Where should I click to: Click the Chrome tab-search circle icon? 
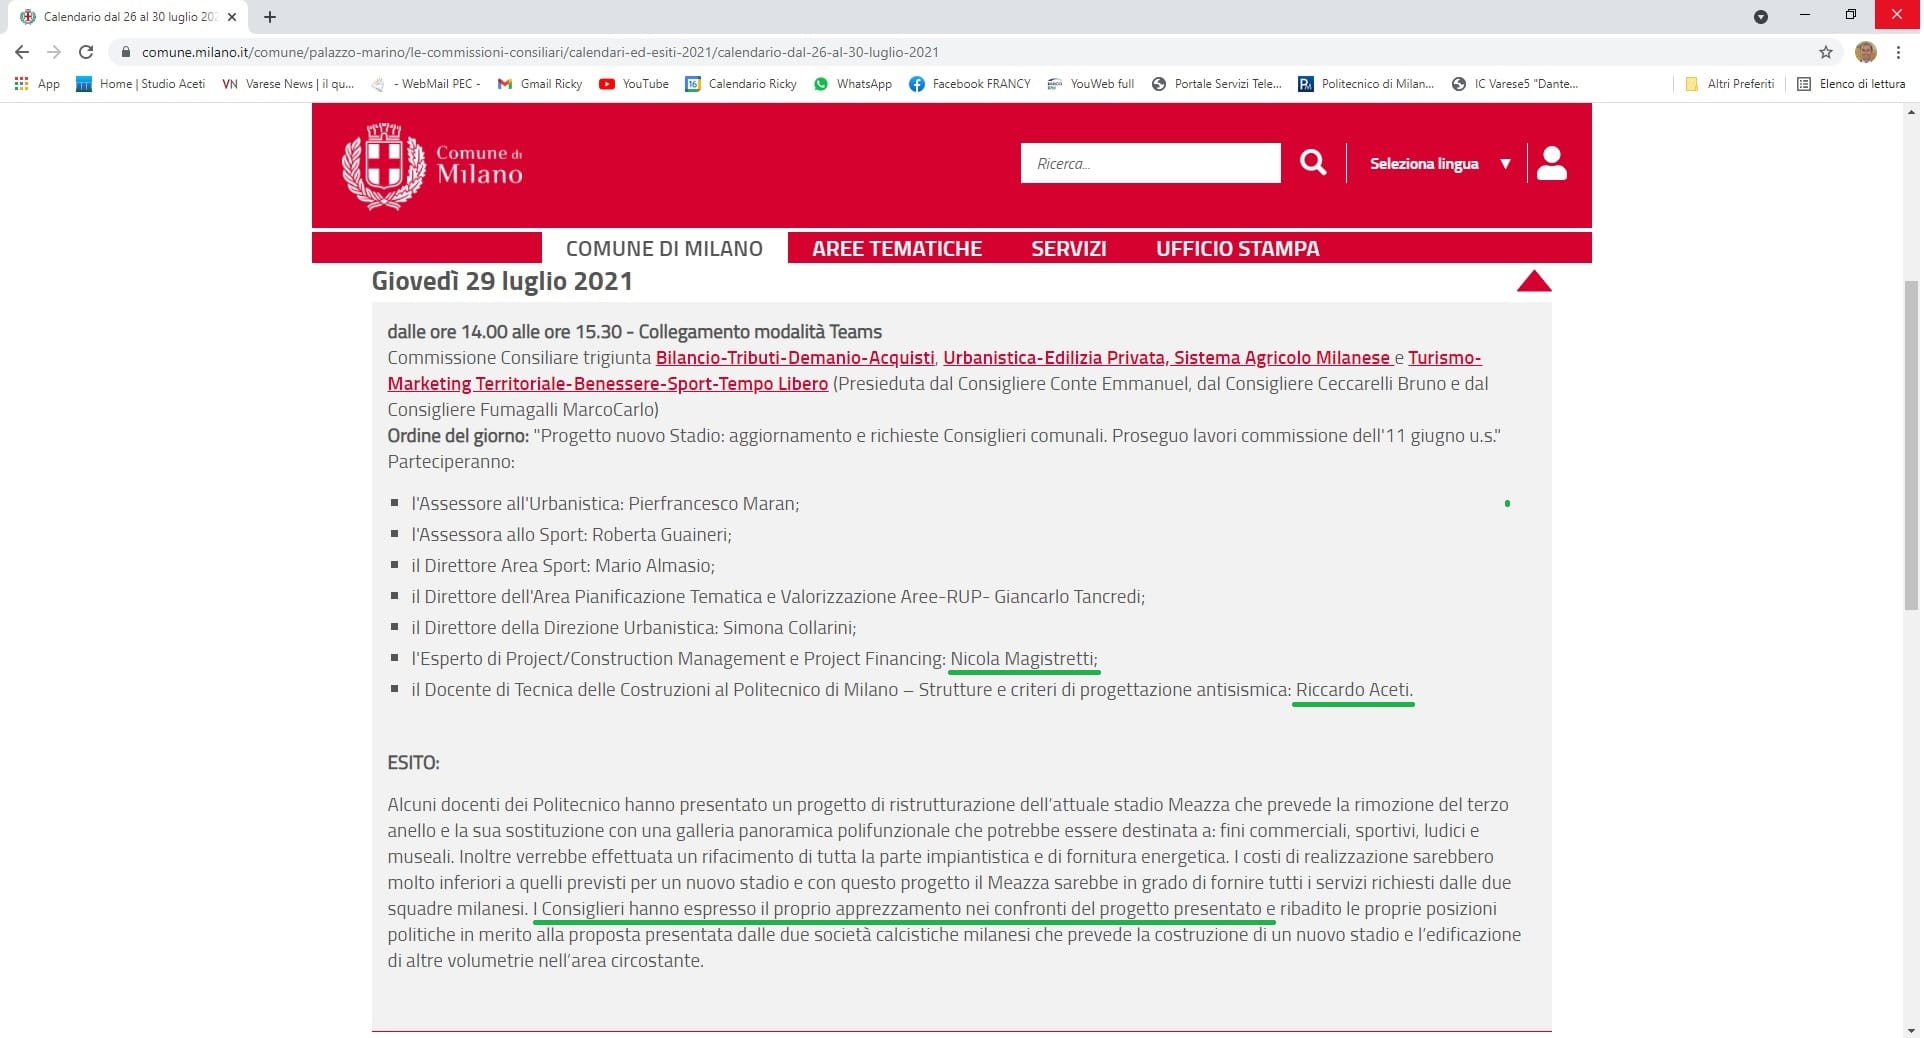(x=1760, y=17)
